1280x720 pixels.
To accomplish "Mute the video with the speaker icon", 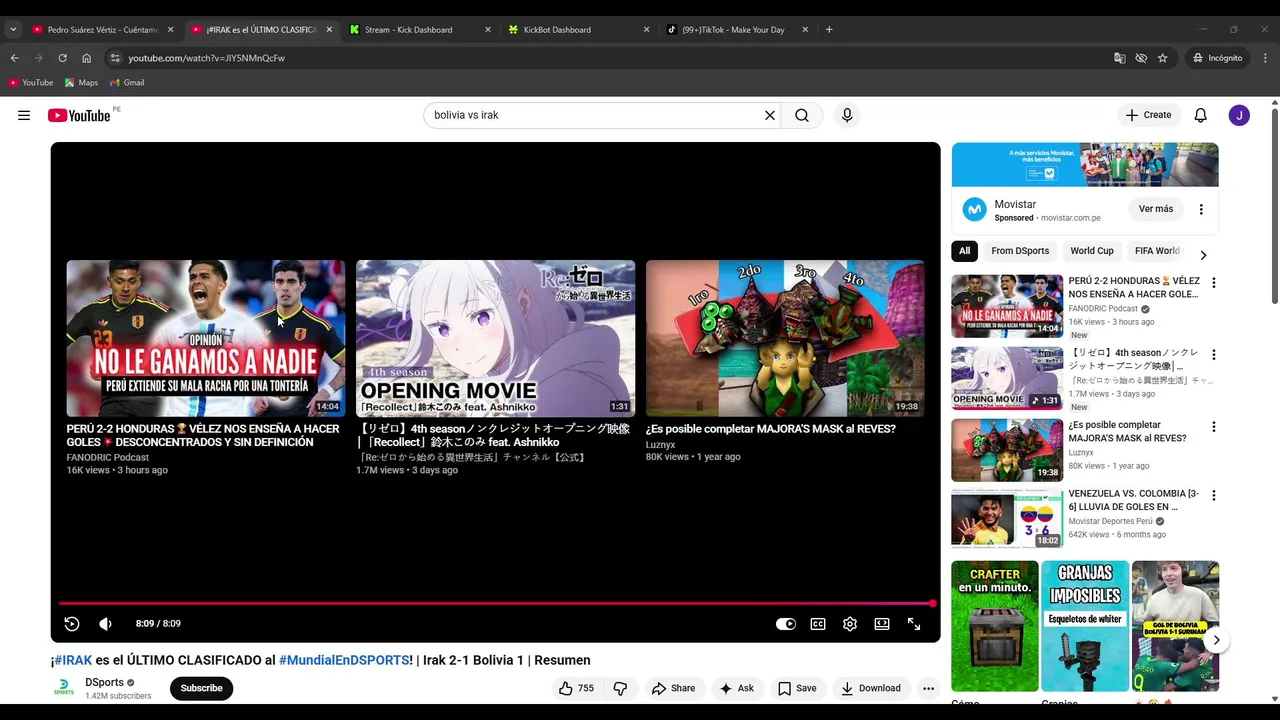I will pyautogui.click(x=106, y=624).
